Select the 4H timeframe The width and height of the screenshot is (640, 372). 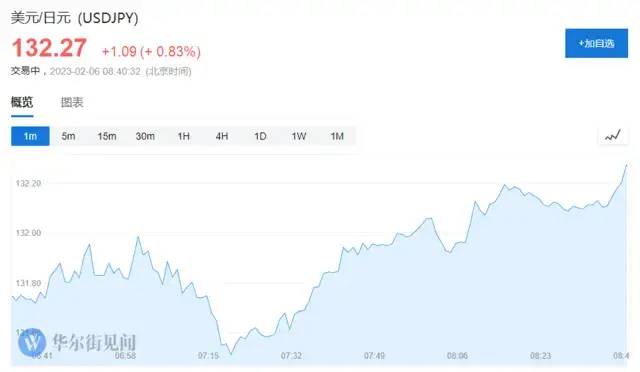[x=222, y=136]
